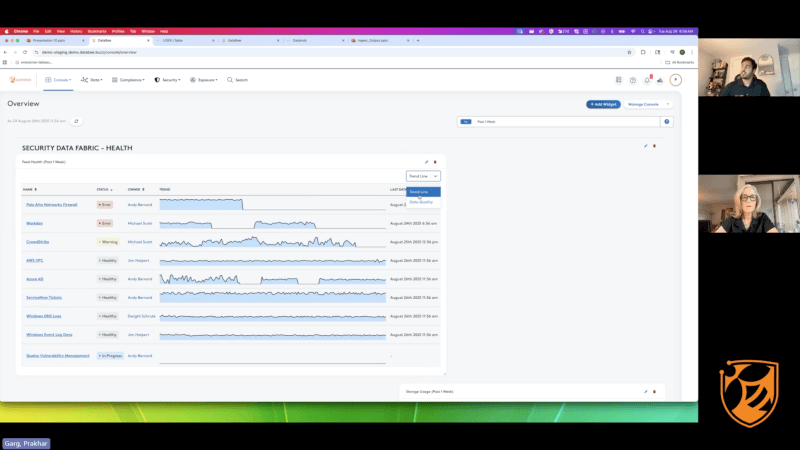Delete the Security Data Fabric section trash icon
The image size is (800, 450).
pyautogui.click(x=654, y=146)
